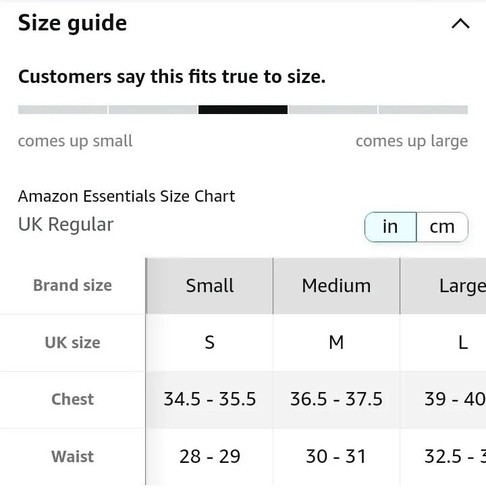Click the highlighted true-to-size fit bar segment
The width and height of the screenshot is (486, 500).
[243, 110]
